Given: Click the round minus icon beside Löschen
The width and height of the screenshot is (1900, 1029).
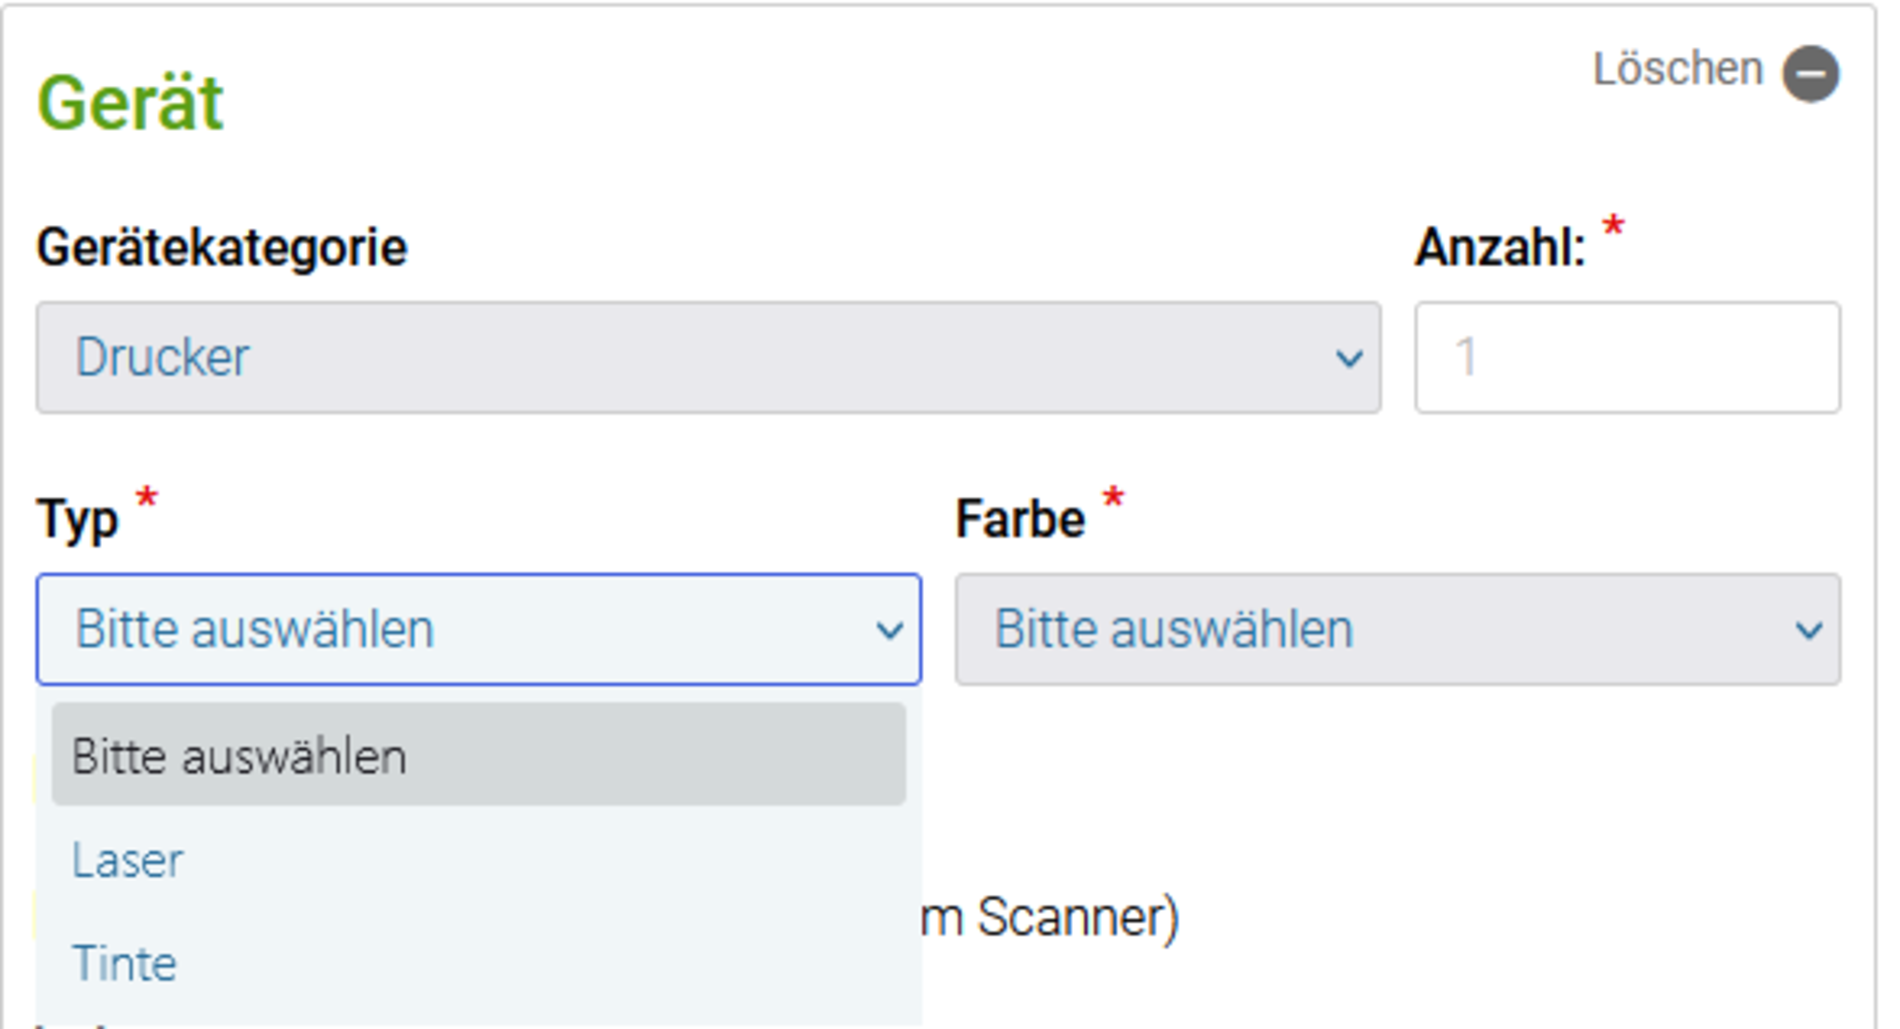Looking at the screenshot, I should [1810, 73].
